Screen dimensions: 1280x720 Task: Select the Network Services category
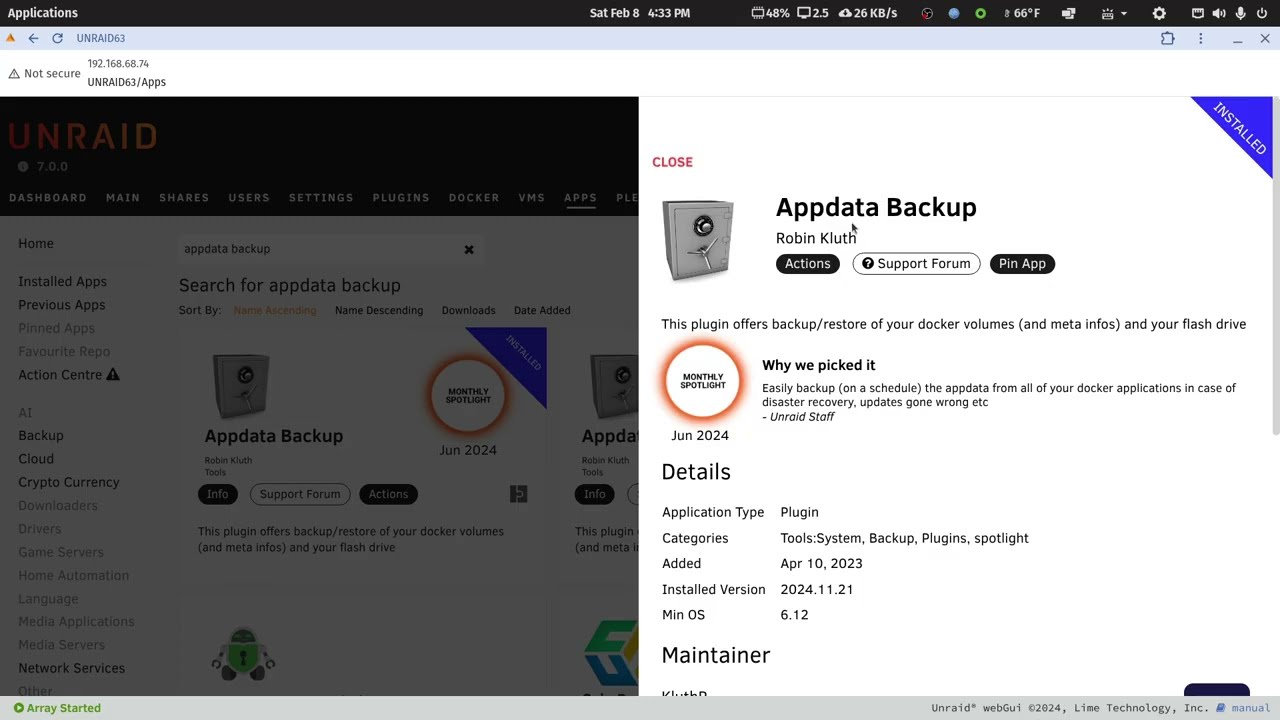(72, 668)
